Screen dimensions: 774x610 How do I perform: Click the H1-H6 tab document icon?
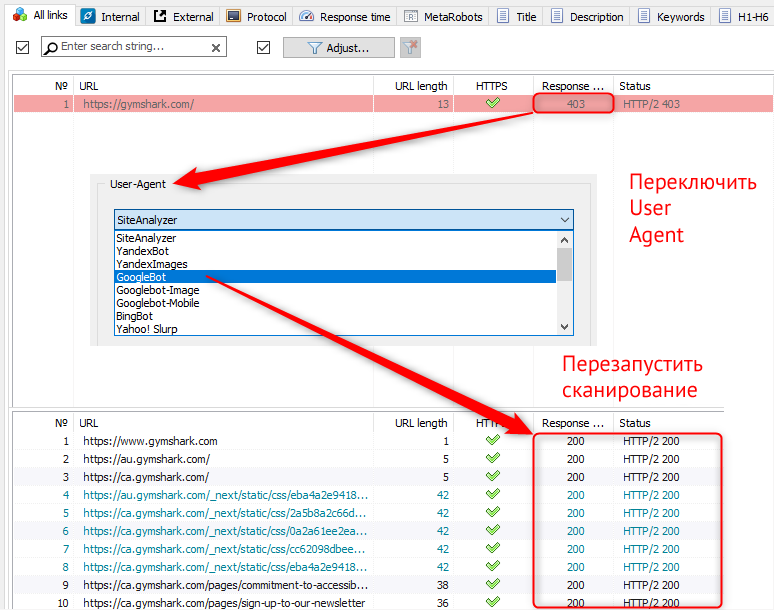coord(725,16)
